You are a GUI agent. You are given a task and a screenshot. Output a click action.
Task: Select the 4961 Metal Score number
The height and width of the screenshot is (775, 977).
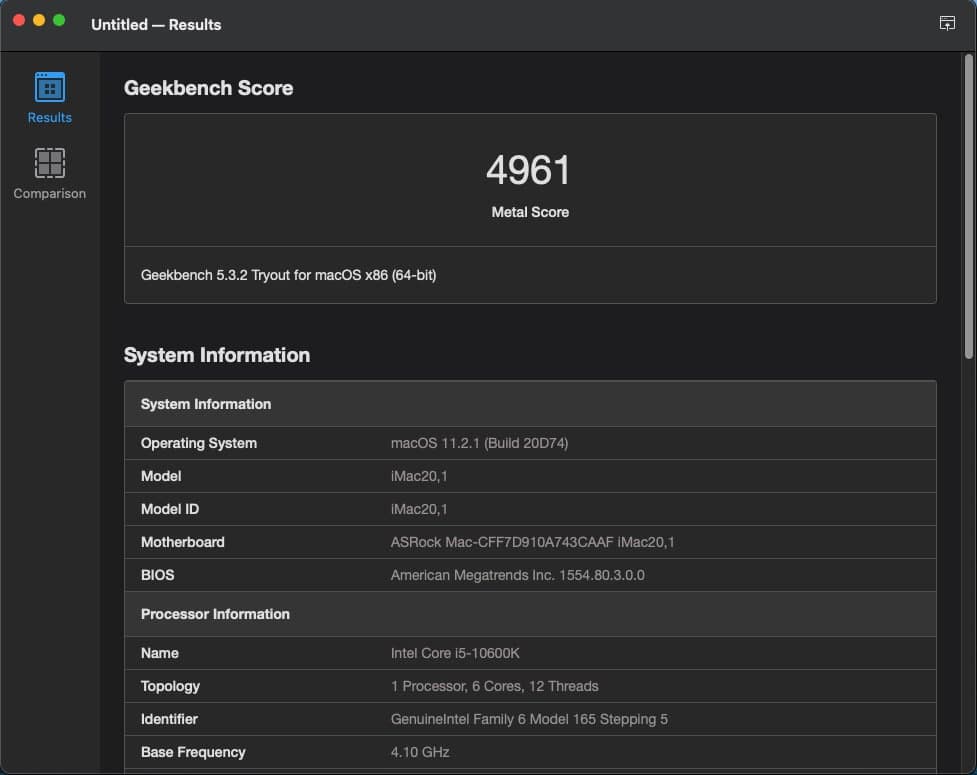click(528, 170)
